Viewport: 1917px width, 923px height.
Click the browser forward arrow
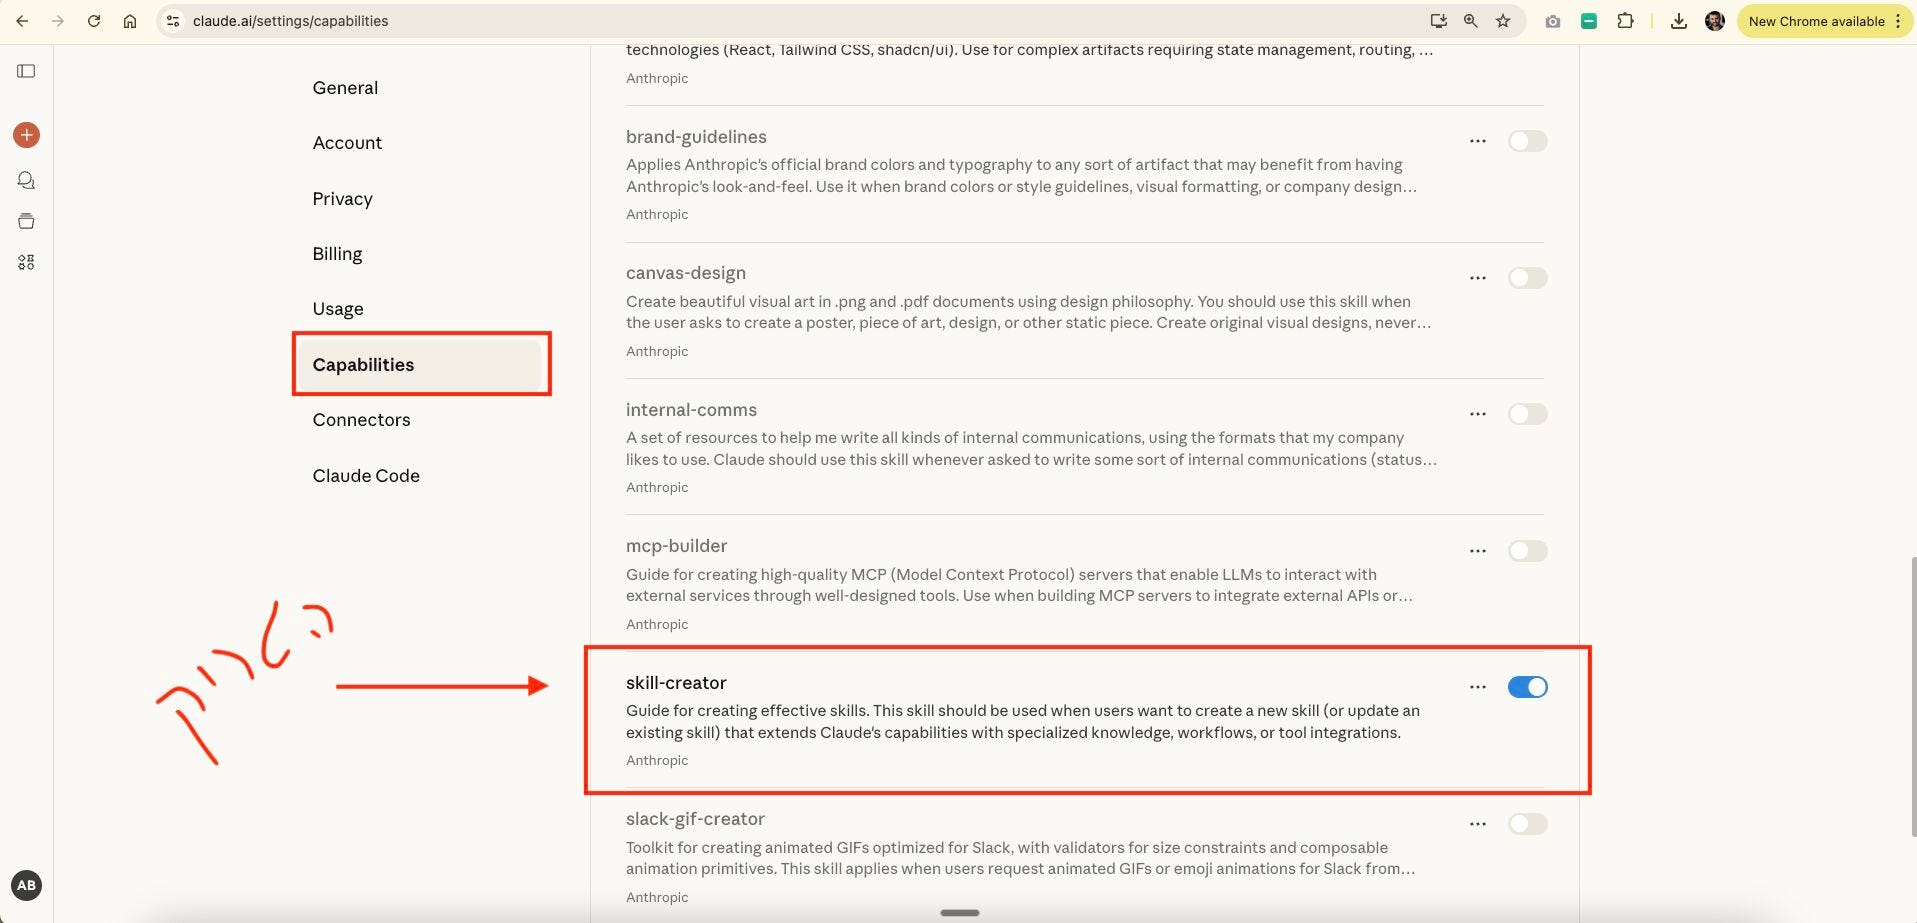(58, 21)
